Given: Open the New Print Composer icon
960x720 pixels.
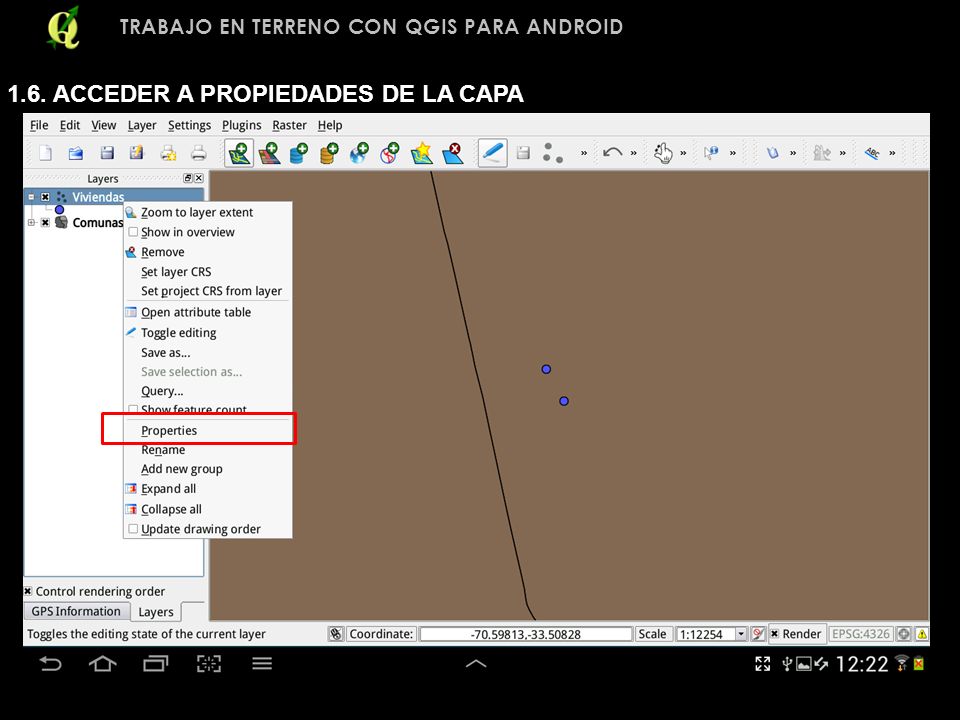Looking at the screenshot, I should coord(168,152).
